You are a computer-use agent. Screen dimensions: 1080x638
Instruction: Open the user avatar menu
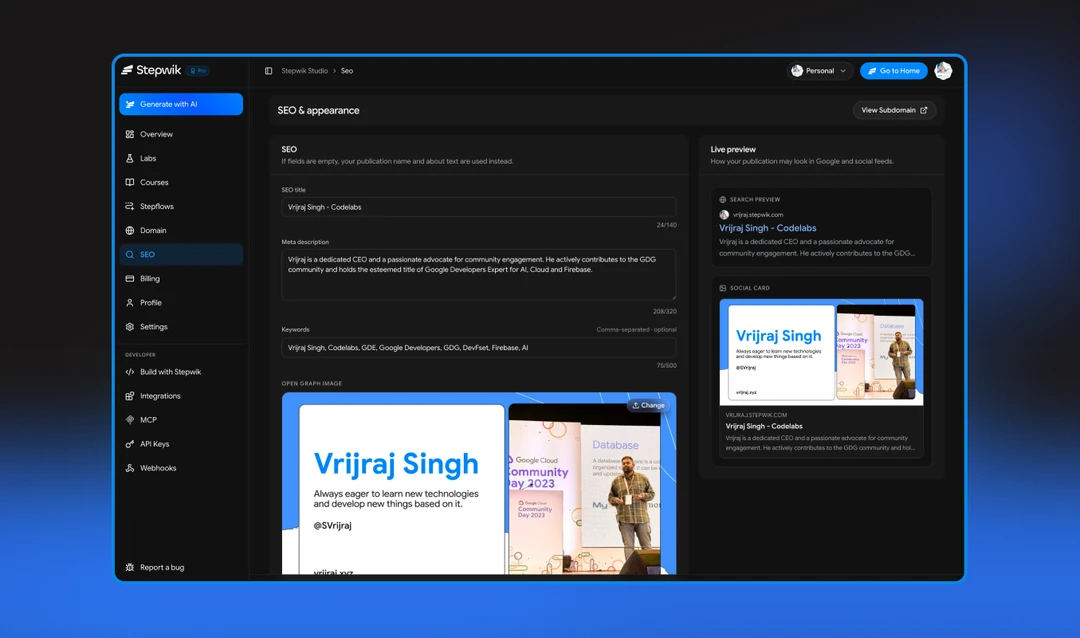[x=943, y=70]
